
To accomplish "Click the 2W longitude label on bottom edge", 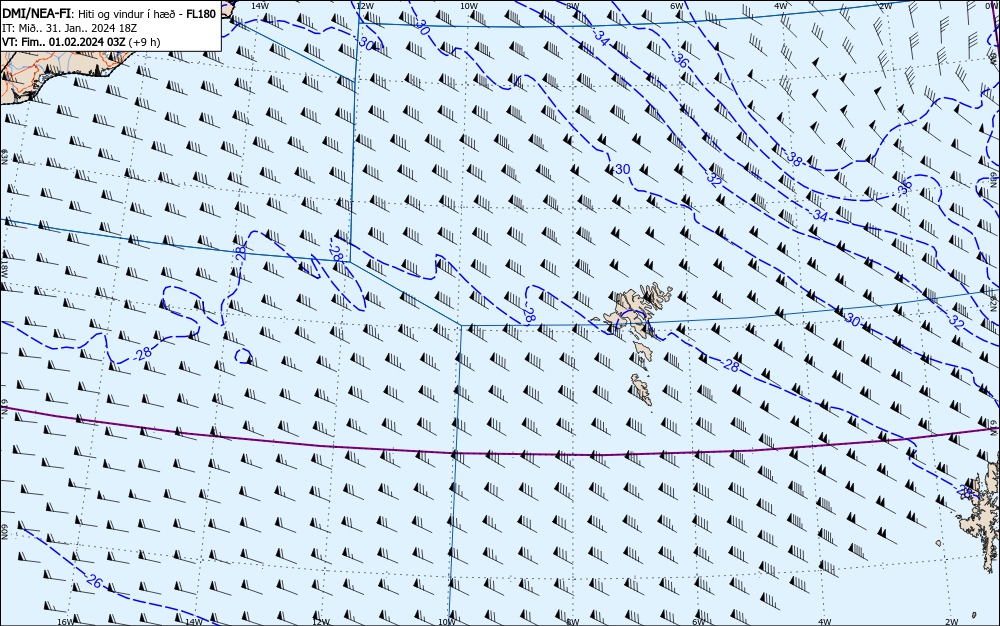I will click(x=952, y=622).
